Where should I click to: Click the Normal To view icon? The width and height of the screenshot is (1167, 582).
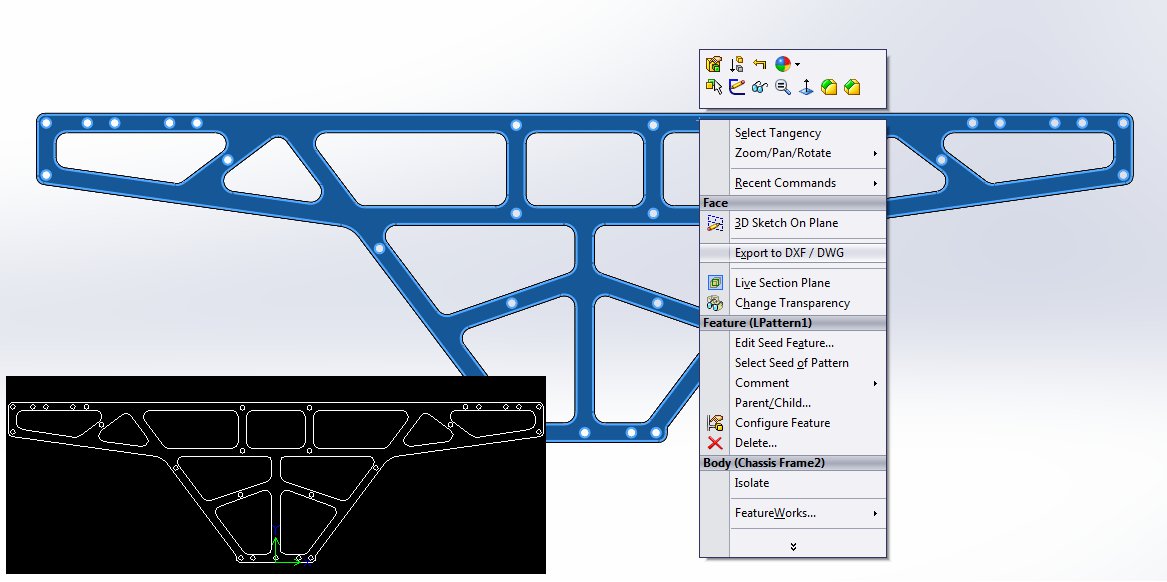(x=806, y=87)
